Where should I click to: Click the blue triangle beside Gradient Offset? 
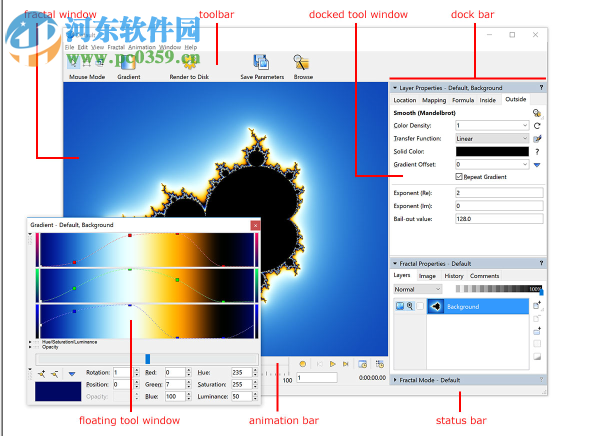pos(537,165)
